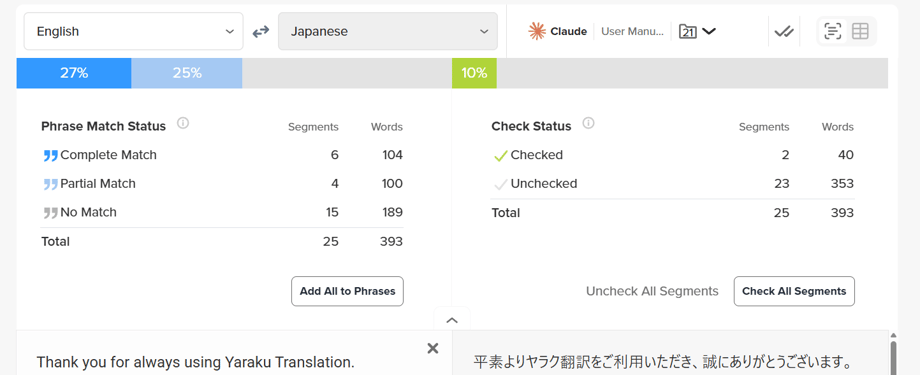Viewport: 920px width, 375px height.
Task: Click Uncheck All Segments link
Action: pos(652,291)
